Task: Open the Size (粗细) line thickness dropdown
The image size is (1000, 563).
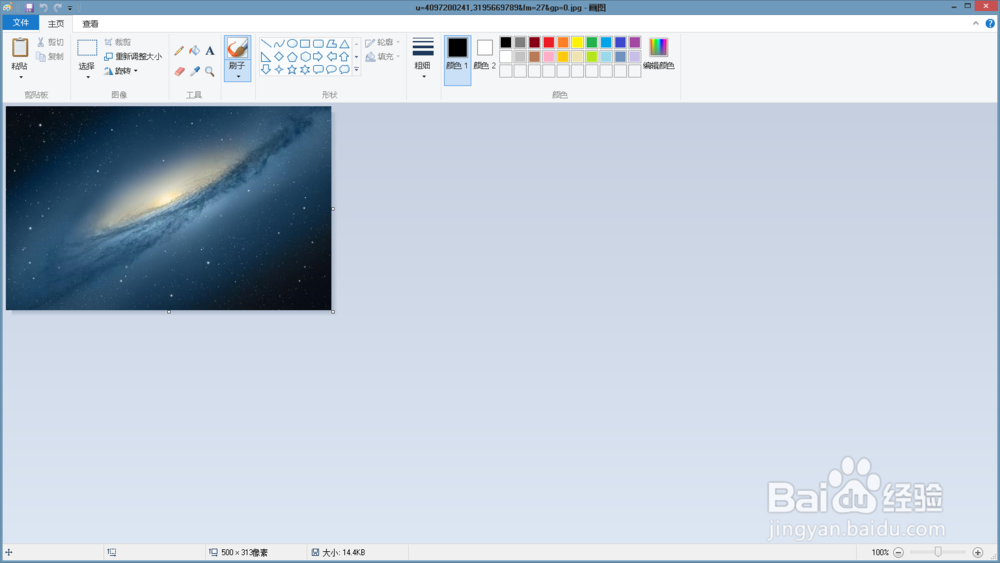Action: pos(423,58)
